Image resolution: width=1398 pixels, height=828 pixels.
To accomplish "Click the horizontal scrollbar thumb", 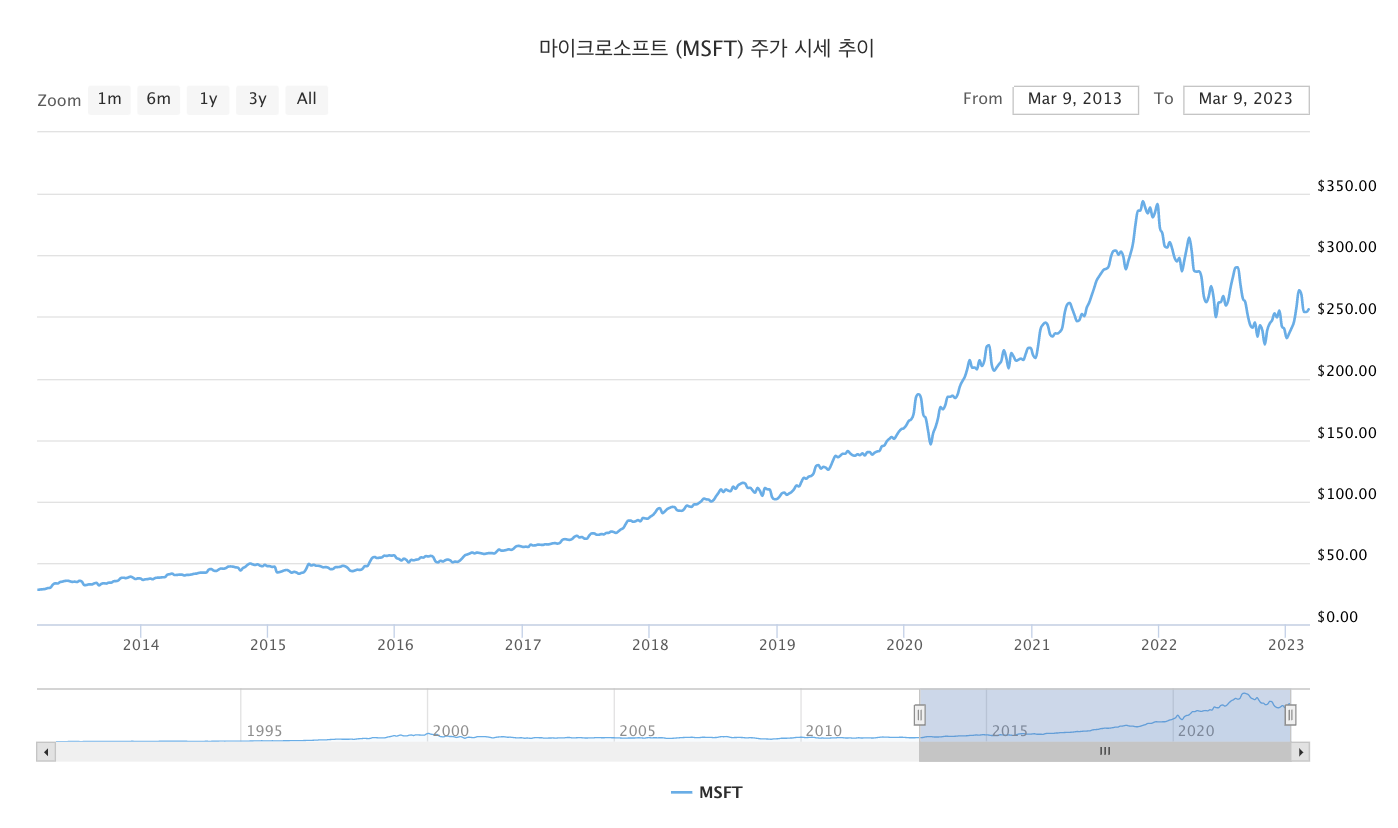I will 1105,751.
